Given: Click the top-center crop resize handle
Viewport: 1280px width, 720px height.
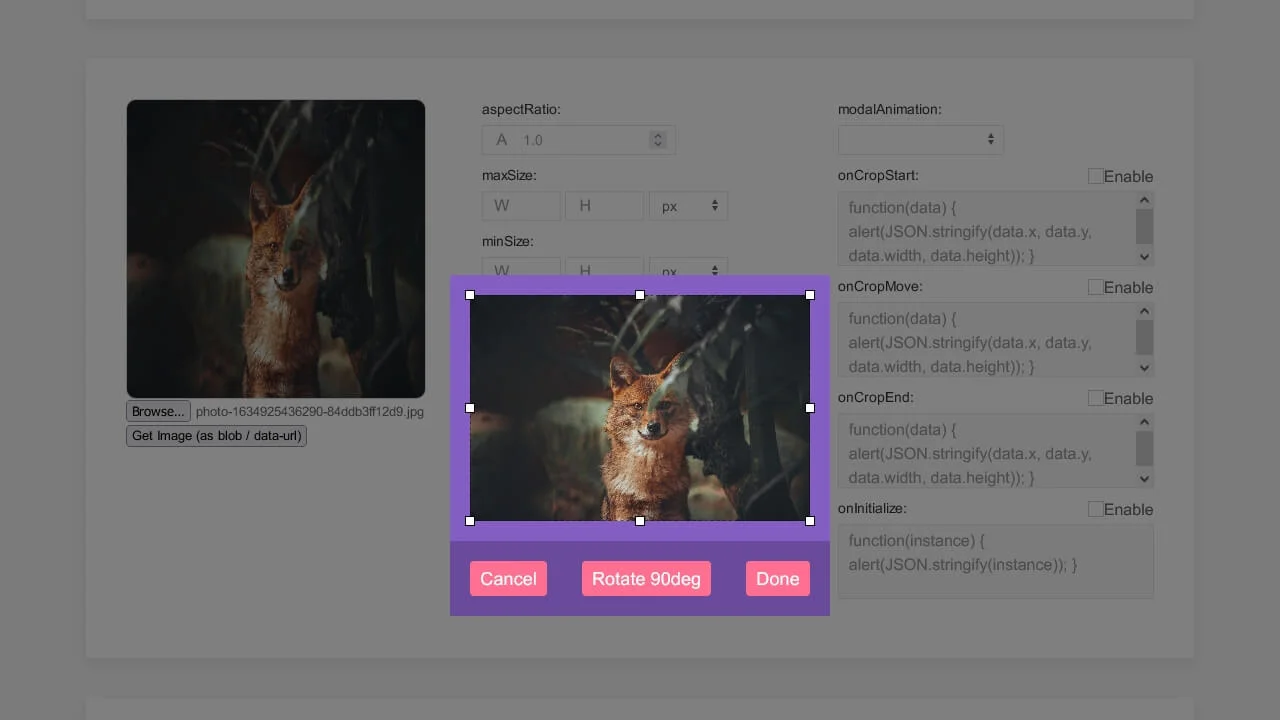Looking at the screenshot, I should (640, 295).
